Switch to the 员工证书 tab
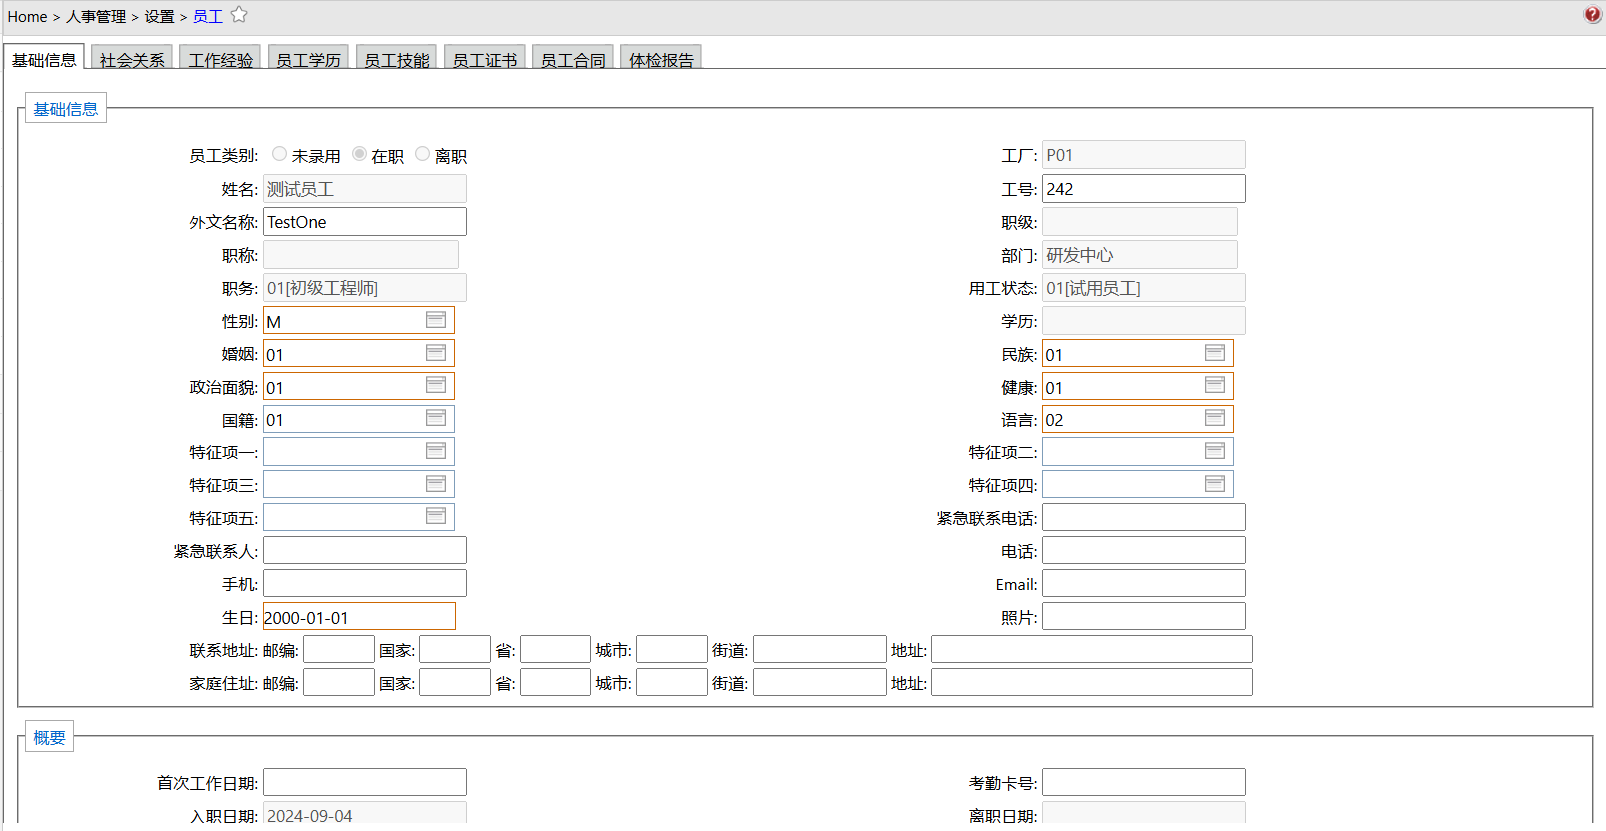Viewport: 1606px width, 831px height. point(485,59)
